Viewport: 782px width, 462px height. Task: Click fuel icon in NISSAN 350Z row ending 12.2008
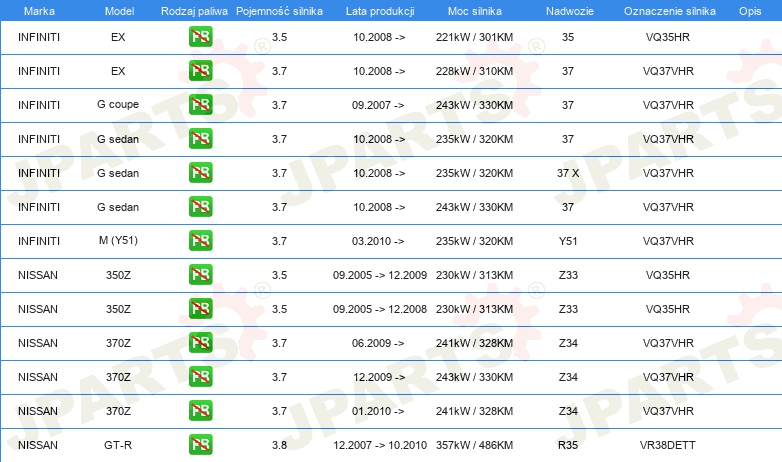click(200, 308)
